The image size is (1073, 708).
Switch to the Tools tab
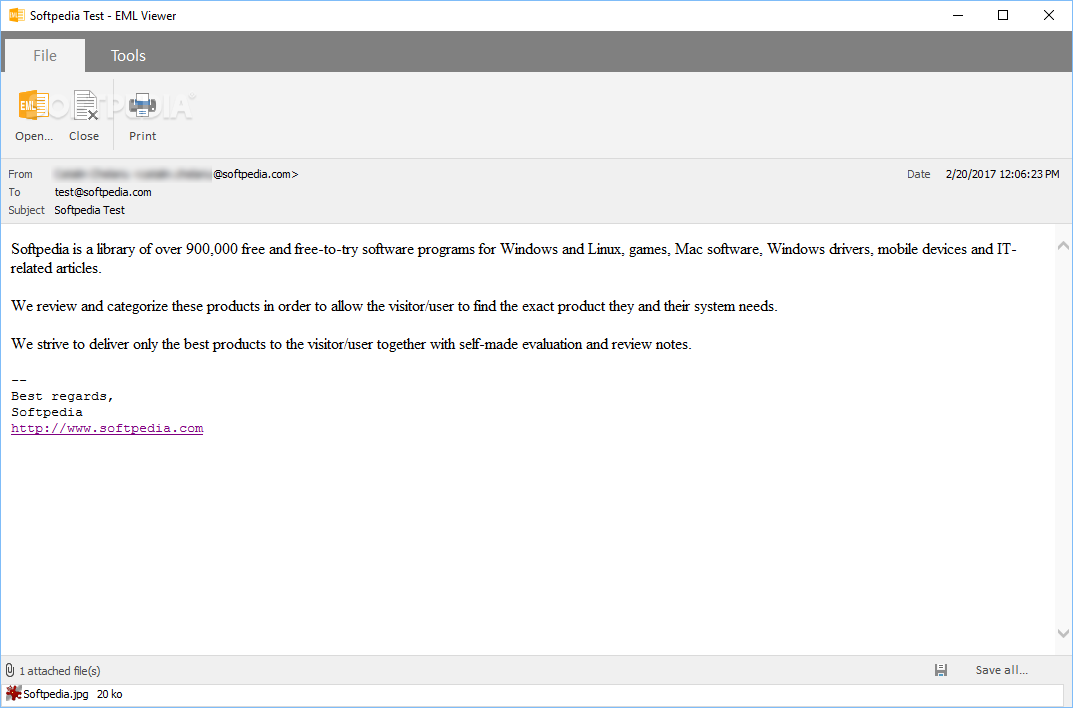coord(129,55)
